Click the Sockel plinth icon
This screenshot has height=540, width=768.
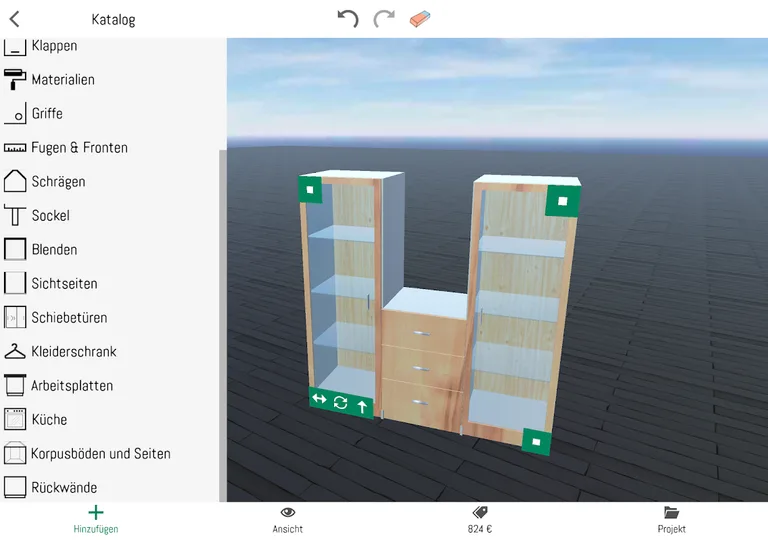pyautogui.click(x=15, y=216)
